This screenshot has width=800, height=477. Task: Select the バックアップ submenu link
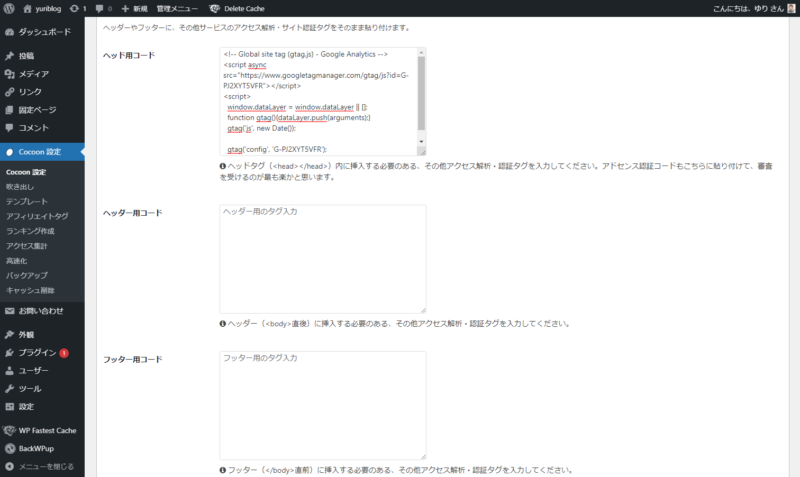click(27, 275)
